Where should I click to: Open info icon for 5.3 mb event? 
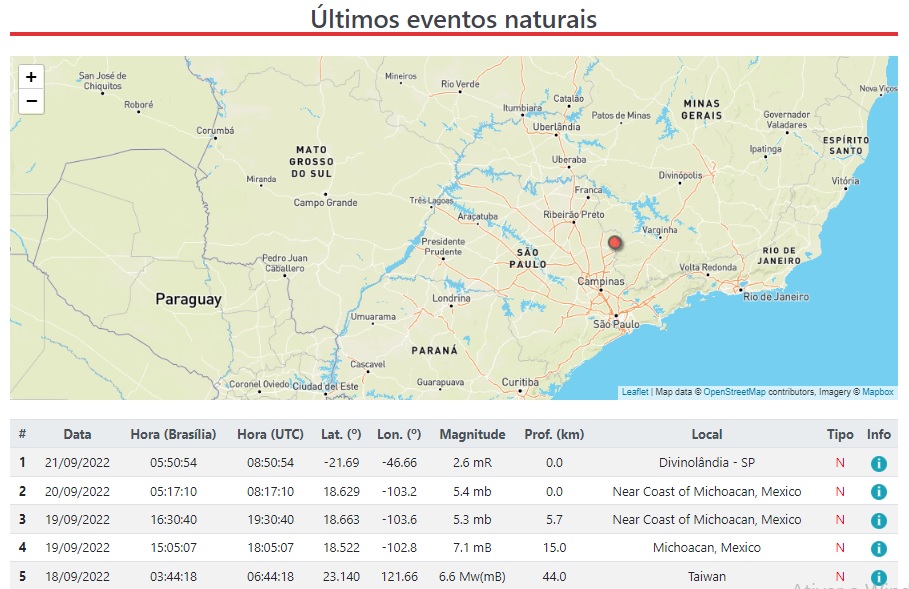click(x=878, y=520)
